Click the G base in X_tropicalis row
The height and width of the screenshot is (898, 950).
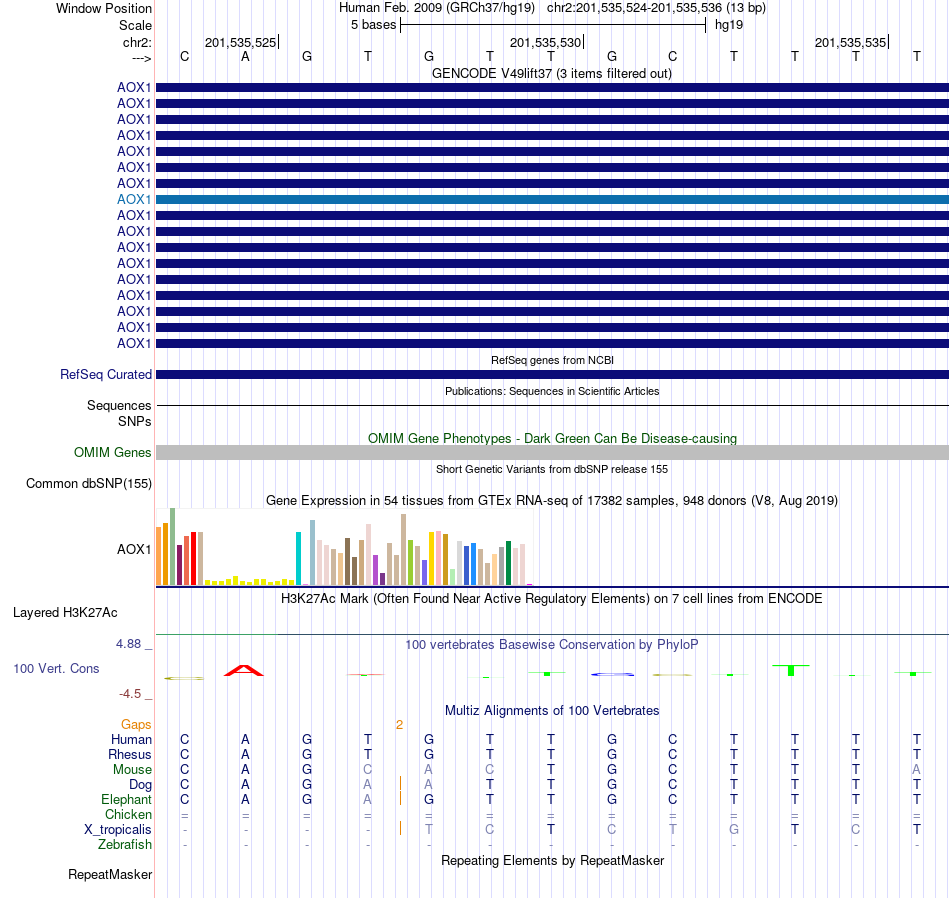734,830
